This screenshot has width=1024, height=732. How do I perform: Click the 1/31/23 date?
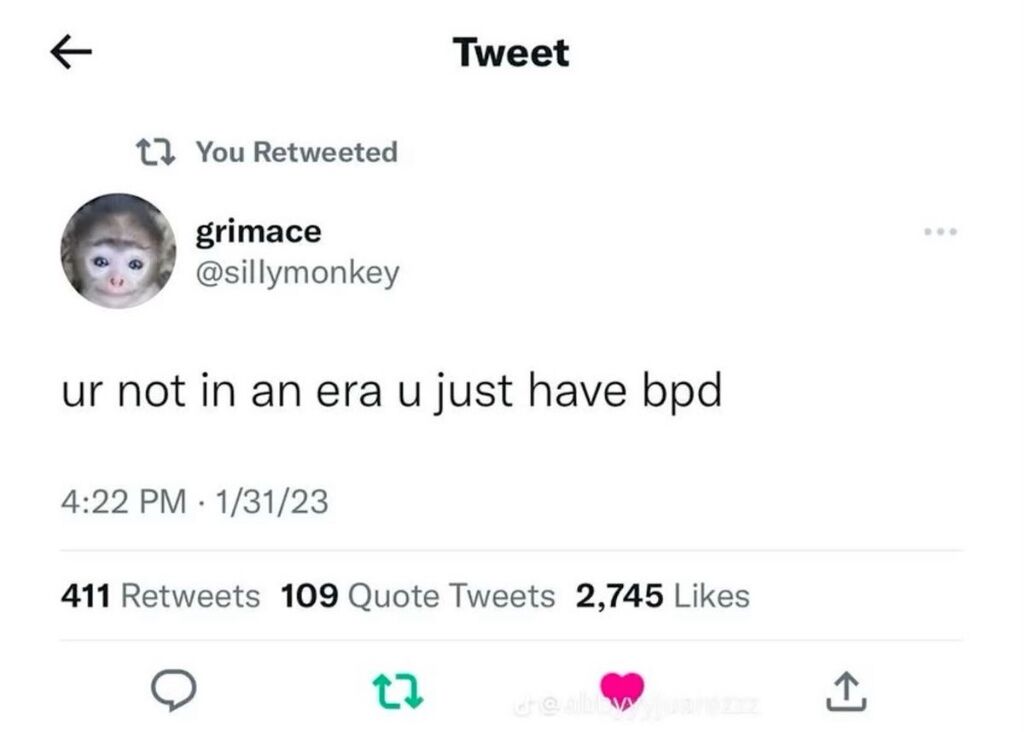click(x=268, y=501)
